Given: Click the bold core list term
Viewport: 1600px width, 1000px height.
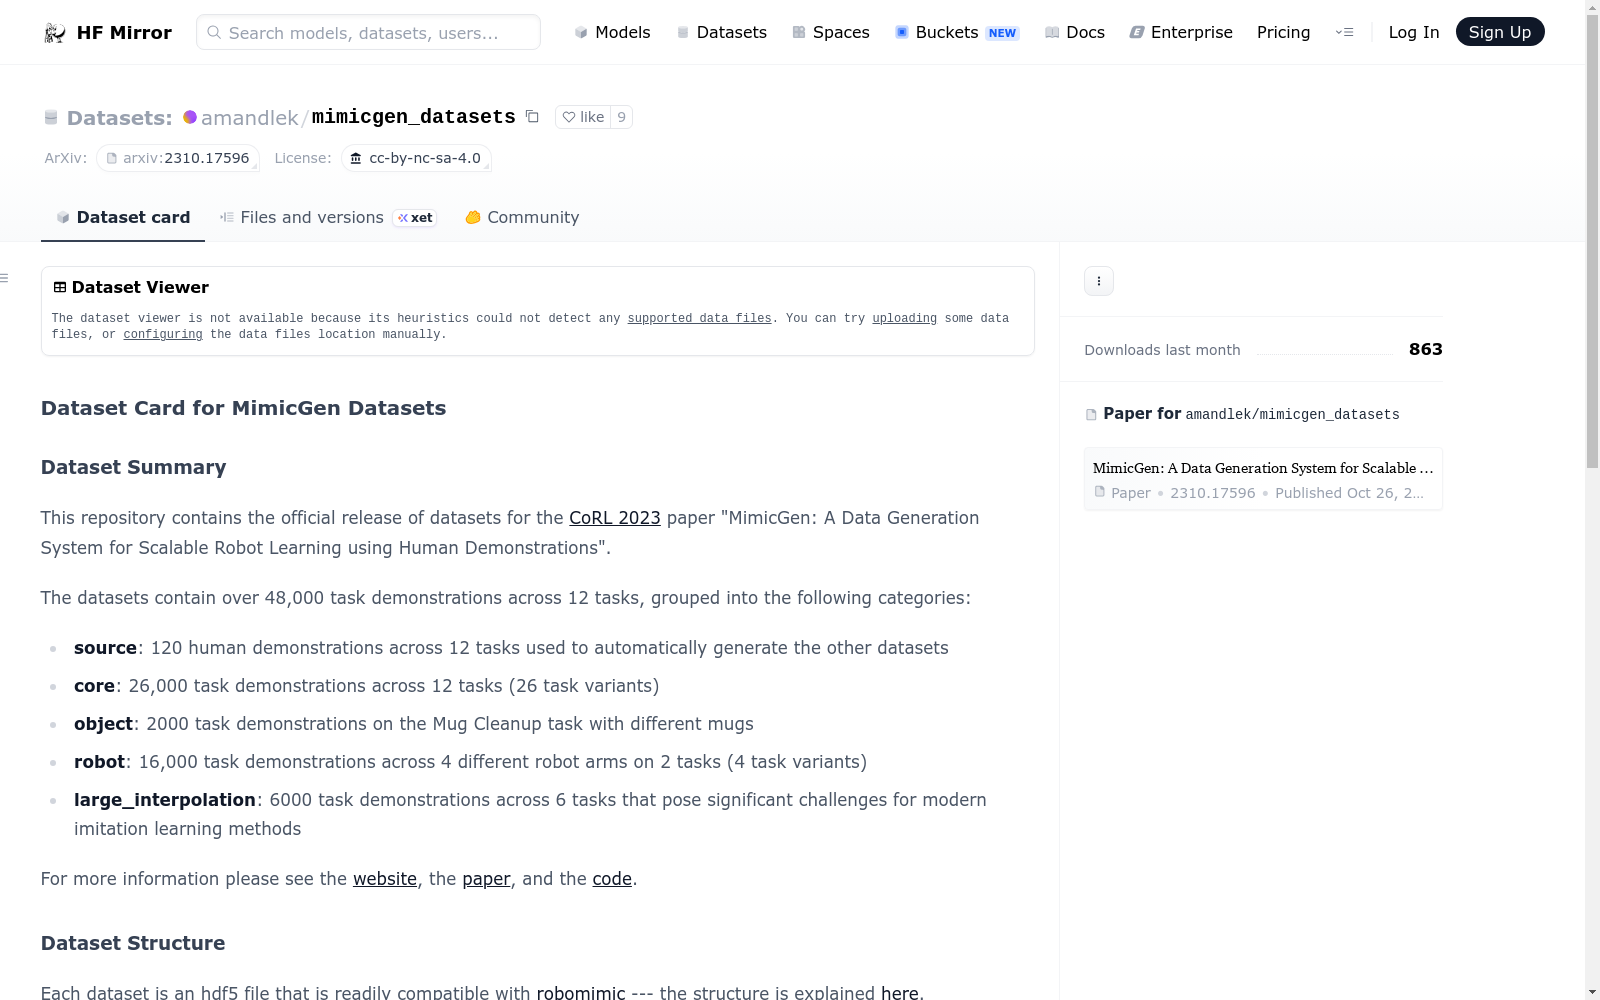Looking at the screenshot, I should (94, 686).
